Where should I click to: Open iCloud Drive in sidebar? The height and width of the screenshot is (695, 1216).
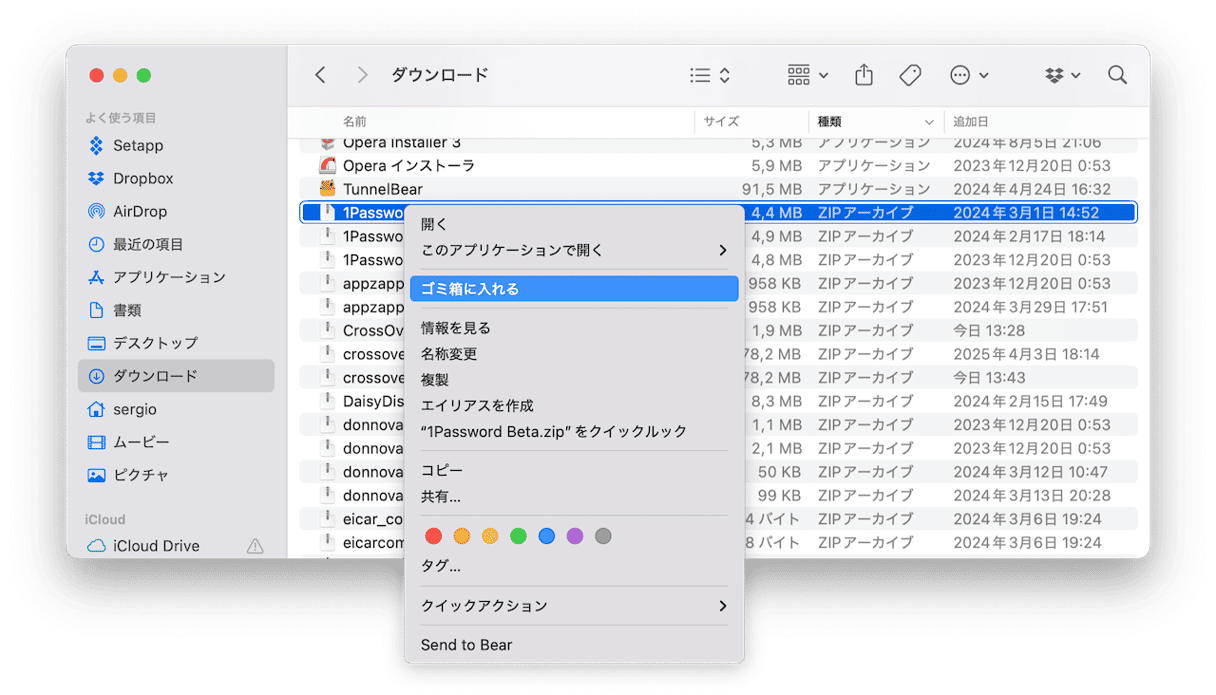click(x=156, y=546)
